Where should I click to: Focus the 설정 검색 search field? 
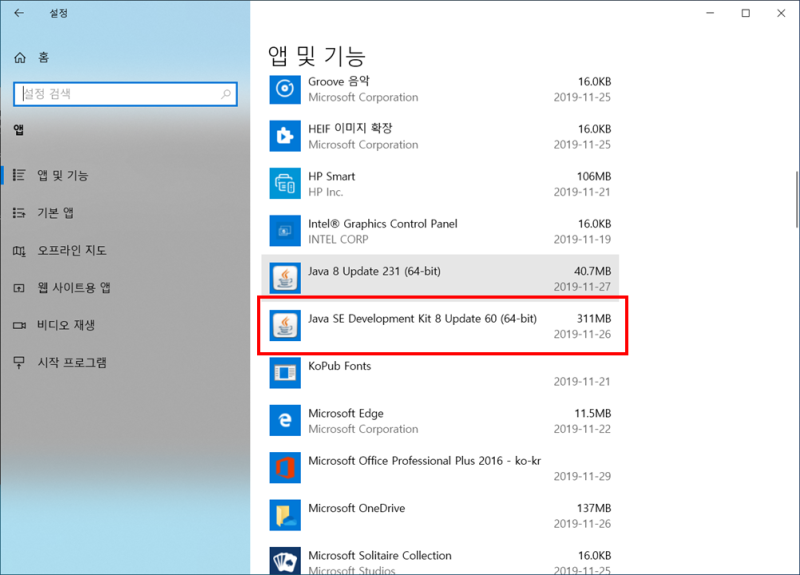point(126,94)
